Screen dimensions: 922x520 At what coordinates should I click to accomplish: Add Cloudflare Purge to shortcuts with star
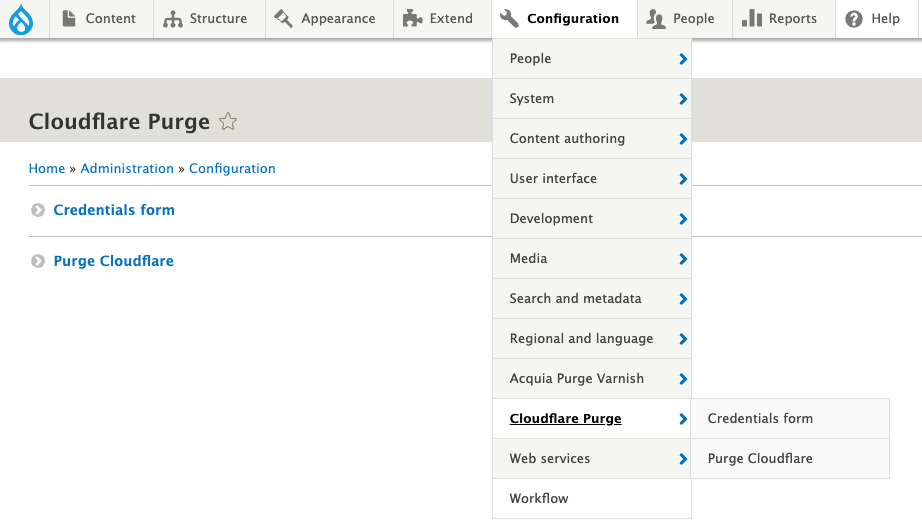228,121
